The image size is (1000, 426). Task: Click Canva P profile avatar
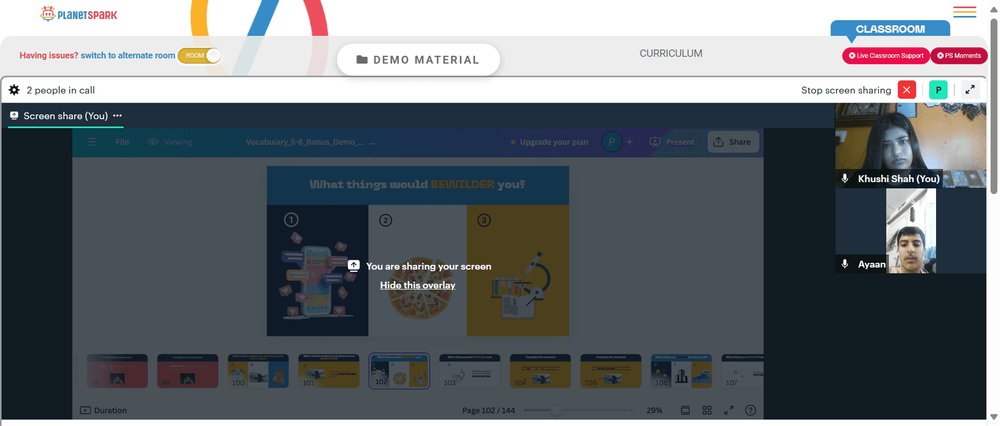click(x=612, y=142)
